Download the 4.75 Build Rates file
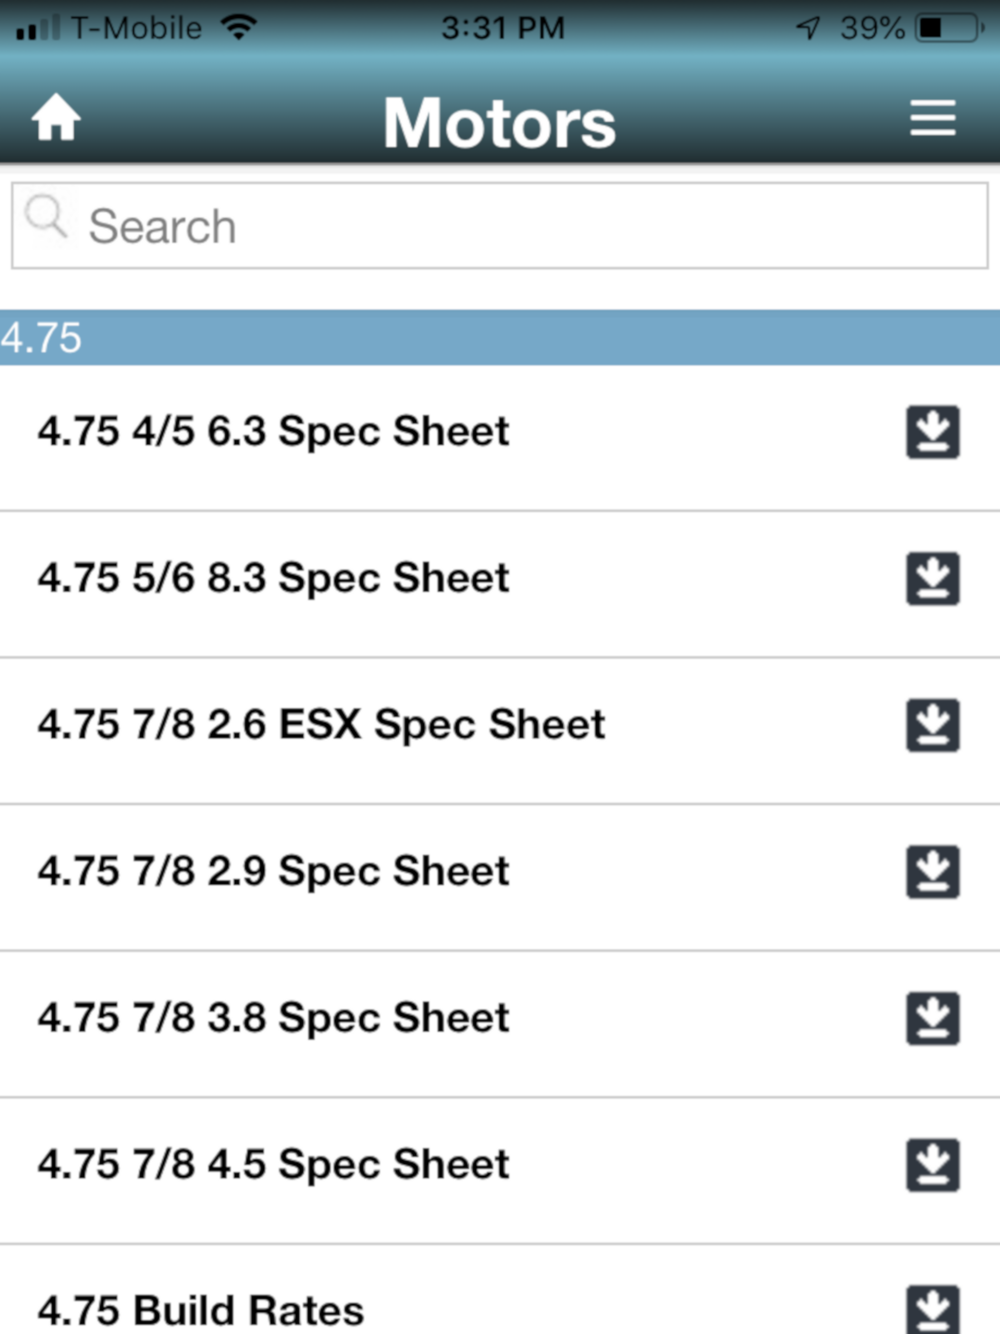 (x=933, y=1308)
